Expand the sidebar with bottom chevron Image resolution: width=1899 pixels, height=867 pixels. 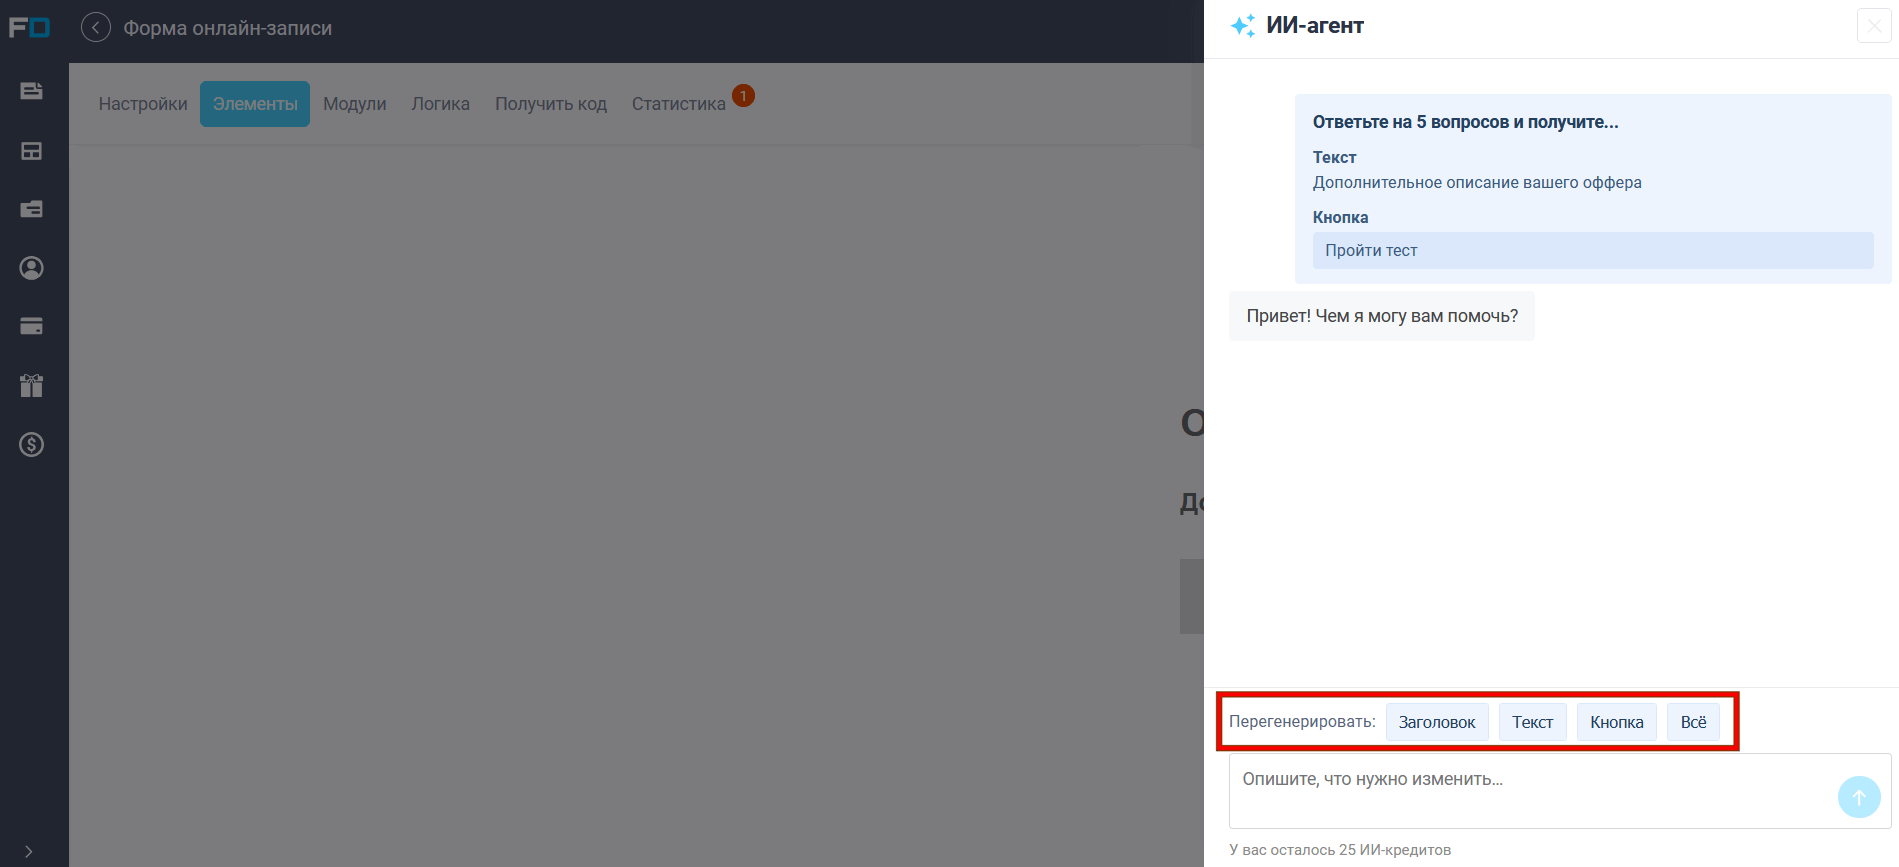(29, 851)
